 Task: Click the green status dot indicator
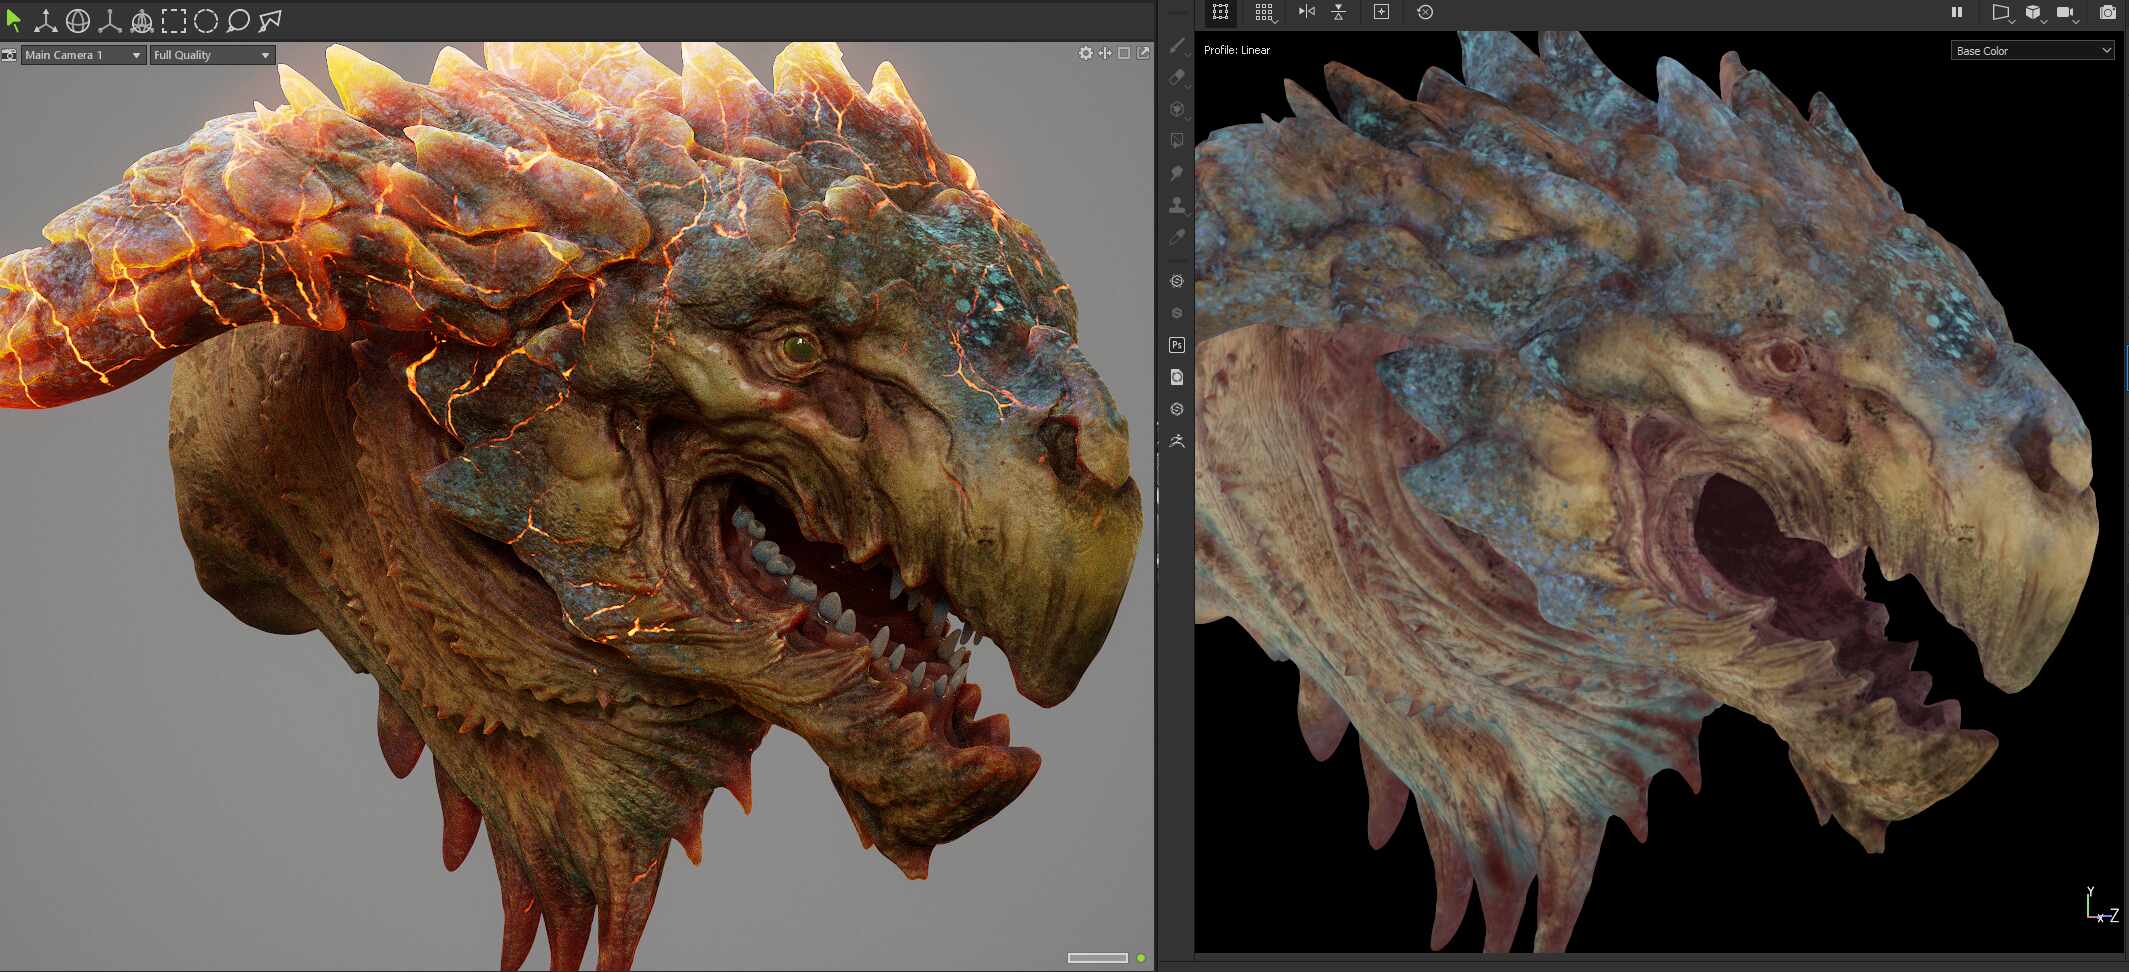tap(1141, 958)
